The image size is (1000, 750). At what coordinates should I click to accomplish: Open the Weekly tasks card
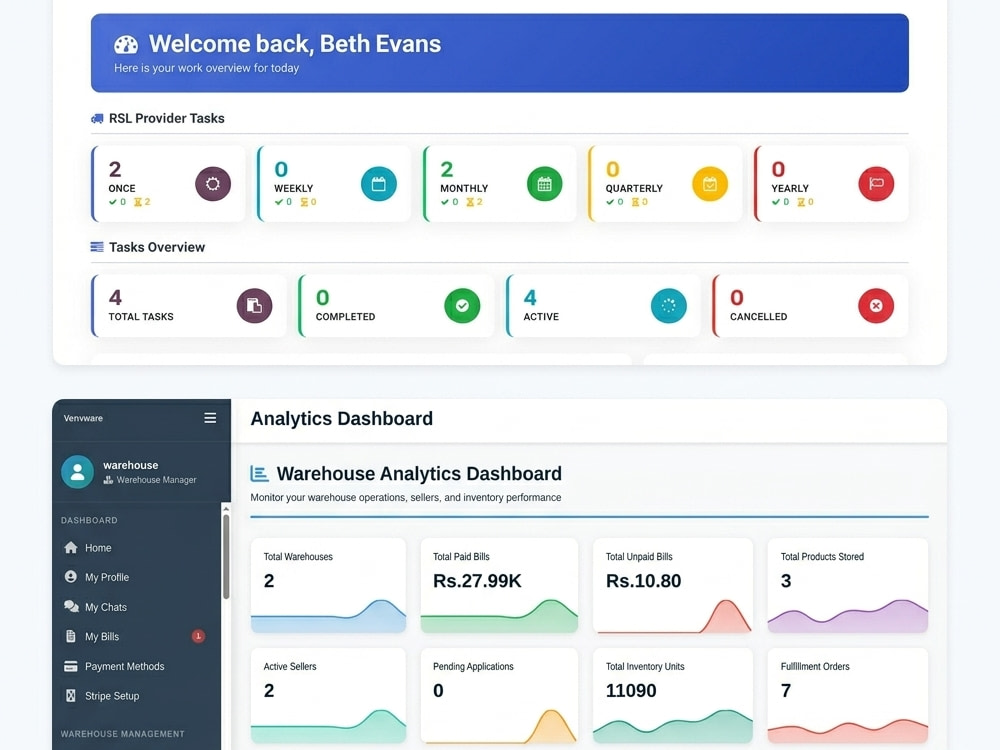tap(334, 184)
